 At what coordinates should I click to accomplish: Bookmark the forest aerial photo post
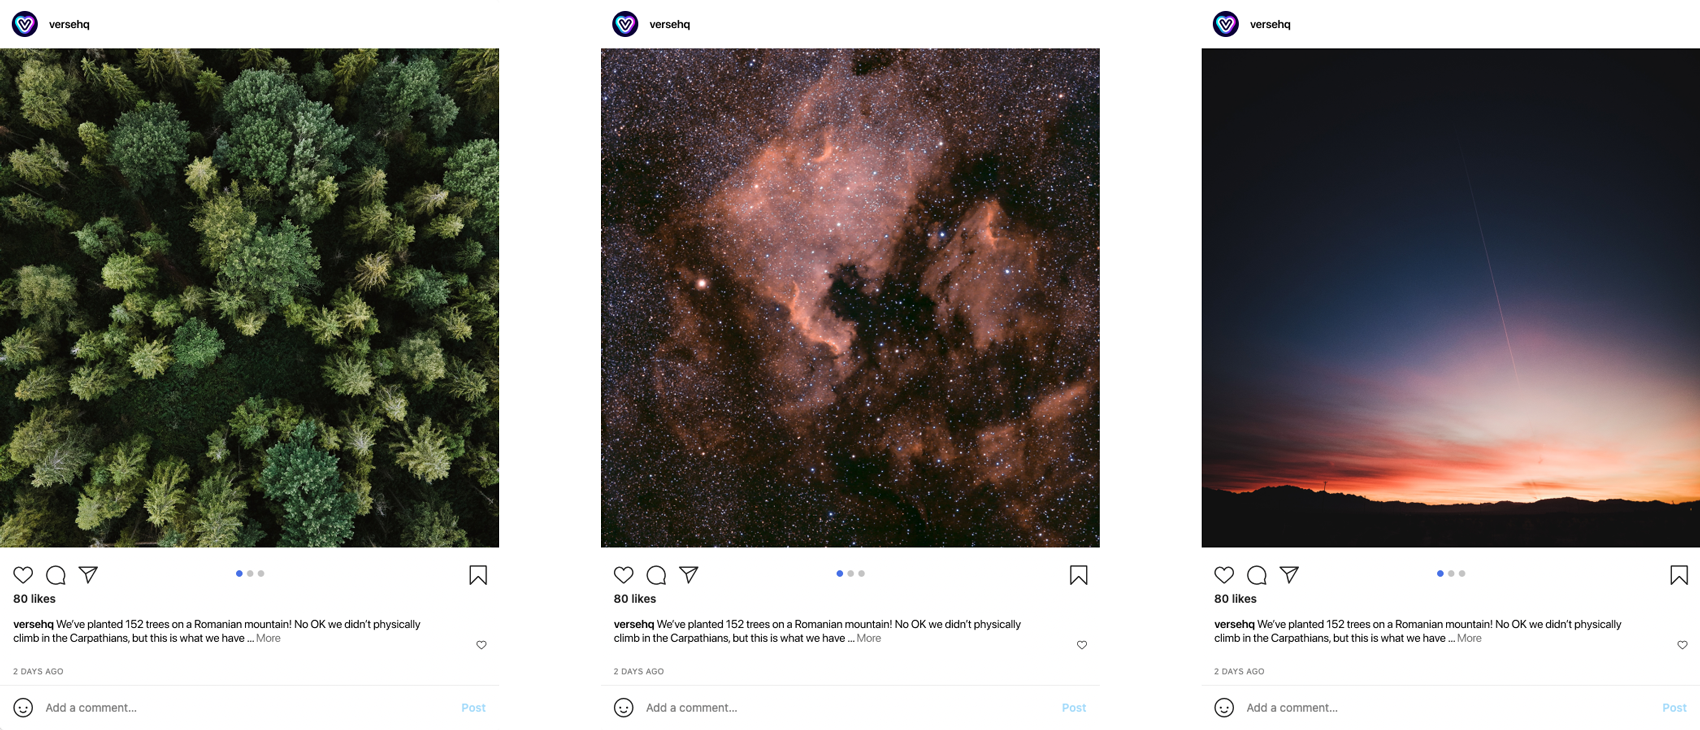(x=478, y=575)
